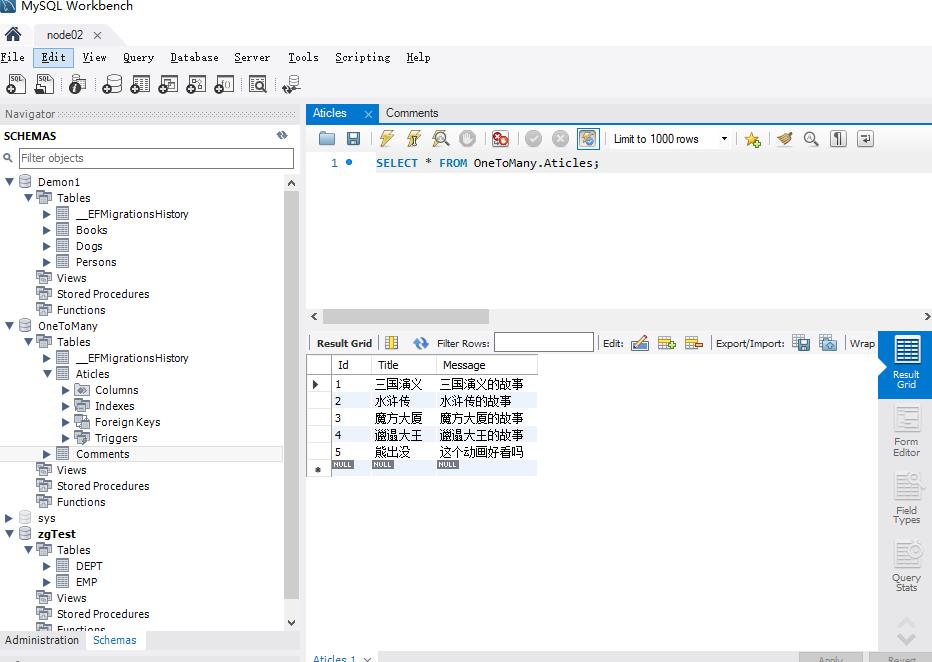The height and width of the screenshot is (662, 932).
Task: Search table data icon in toolbar
Action: point(257,84)
